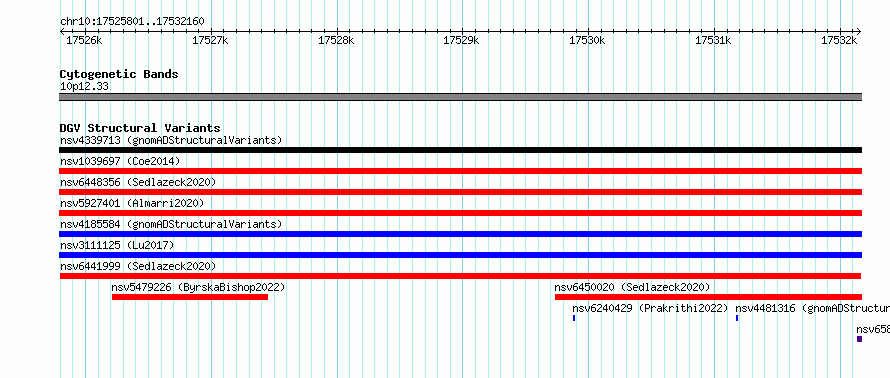Image resolution: width=890 pixels, height=378 pixels.
Task: Click the 10p12.33 band label
Action: coord(84,87)
